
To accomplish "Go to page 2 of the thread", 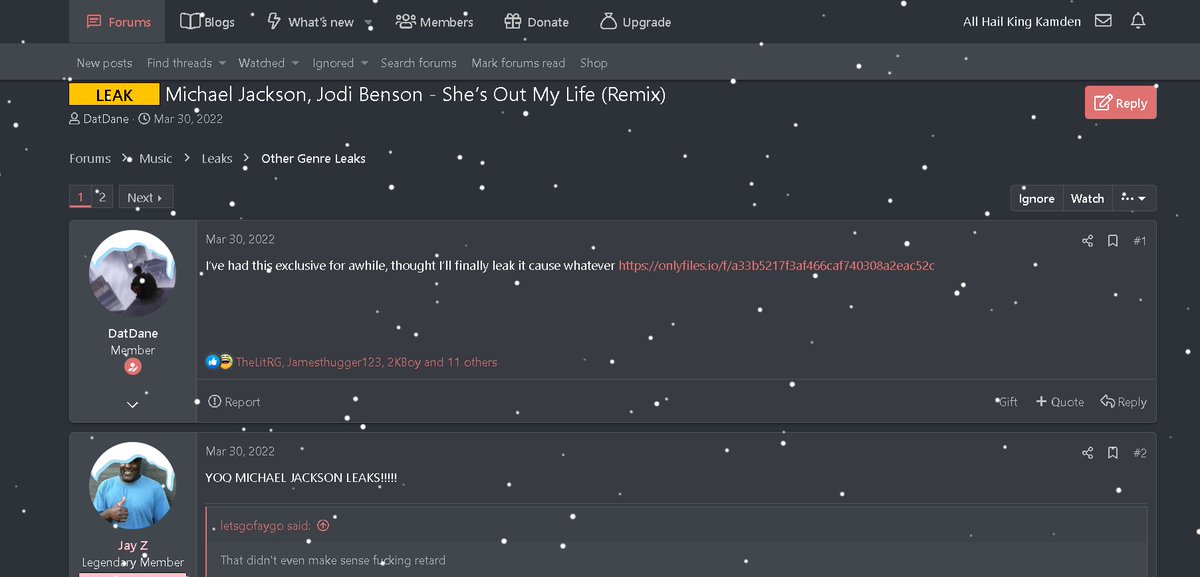I will tap(102, 197).
